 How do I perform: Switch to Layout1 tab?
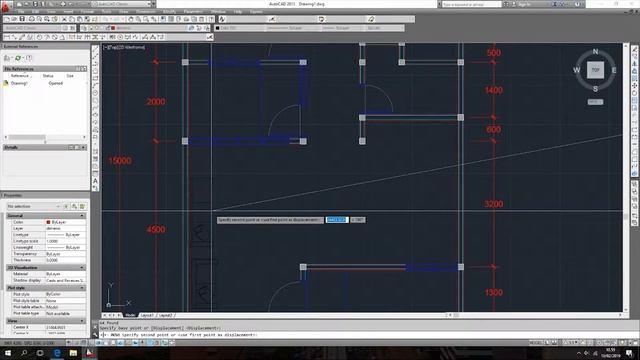point(147,315)
